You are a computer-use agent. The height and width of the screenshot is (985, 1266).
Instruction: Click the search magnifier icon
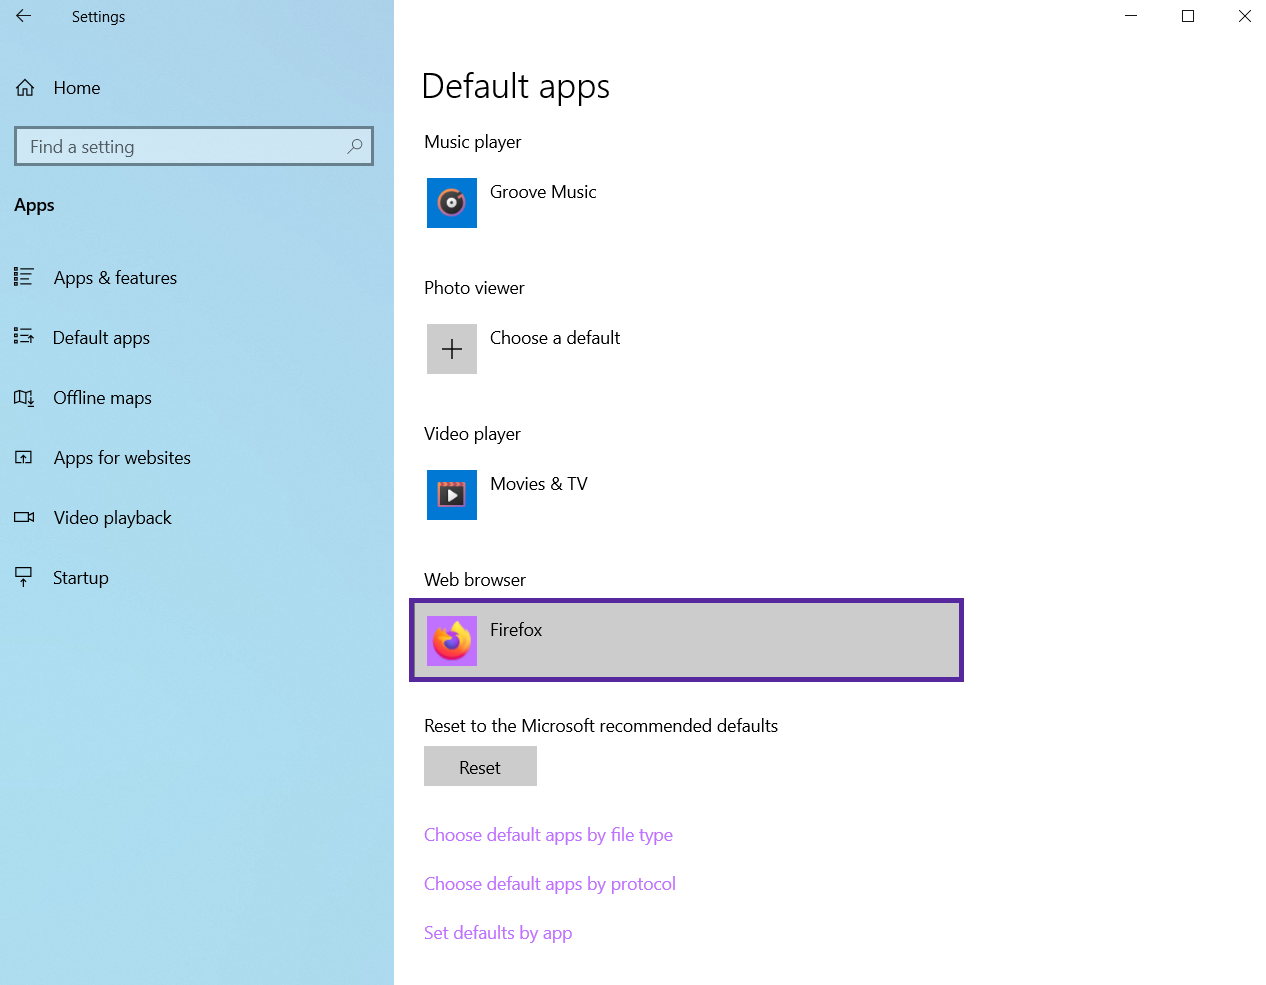pyautogui.click(x=354, y=146)
